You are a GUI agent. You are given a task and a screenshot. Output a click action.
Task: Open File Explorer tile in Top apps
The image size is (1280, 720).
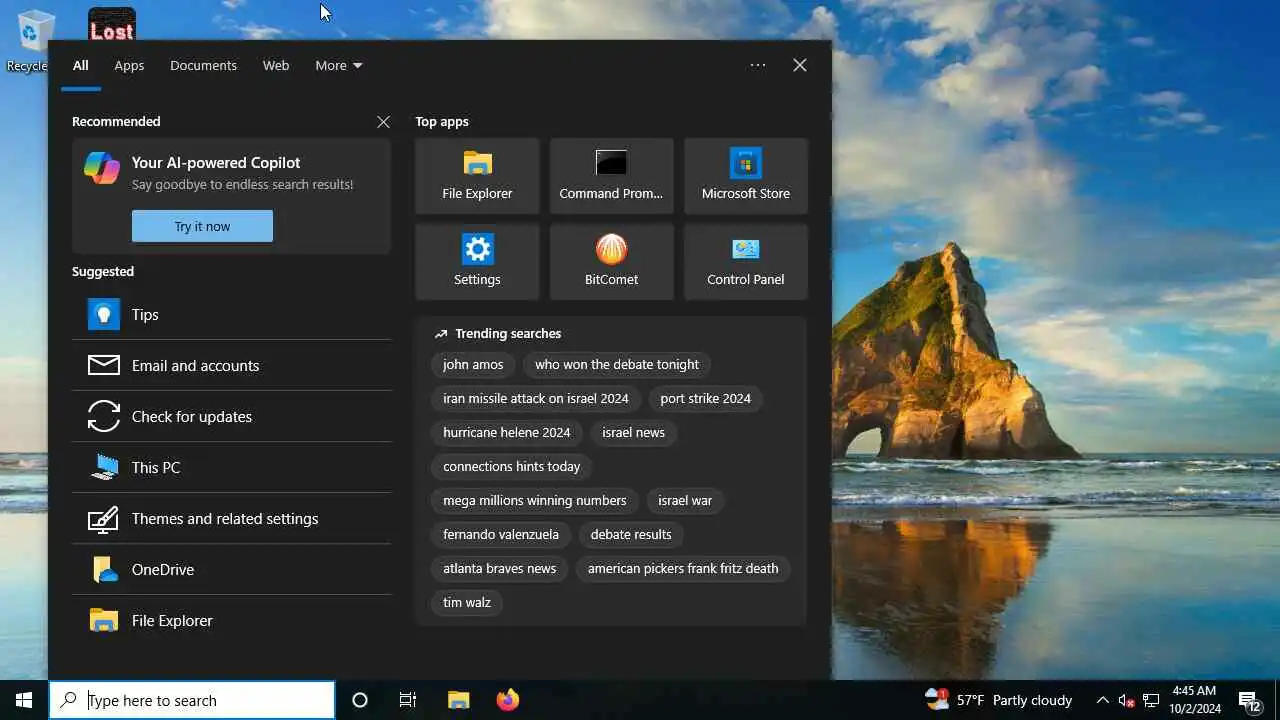tap(477, 176)
